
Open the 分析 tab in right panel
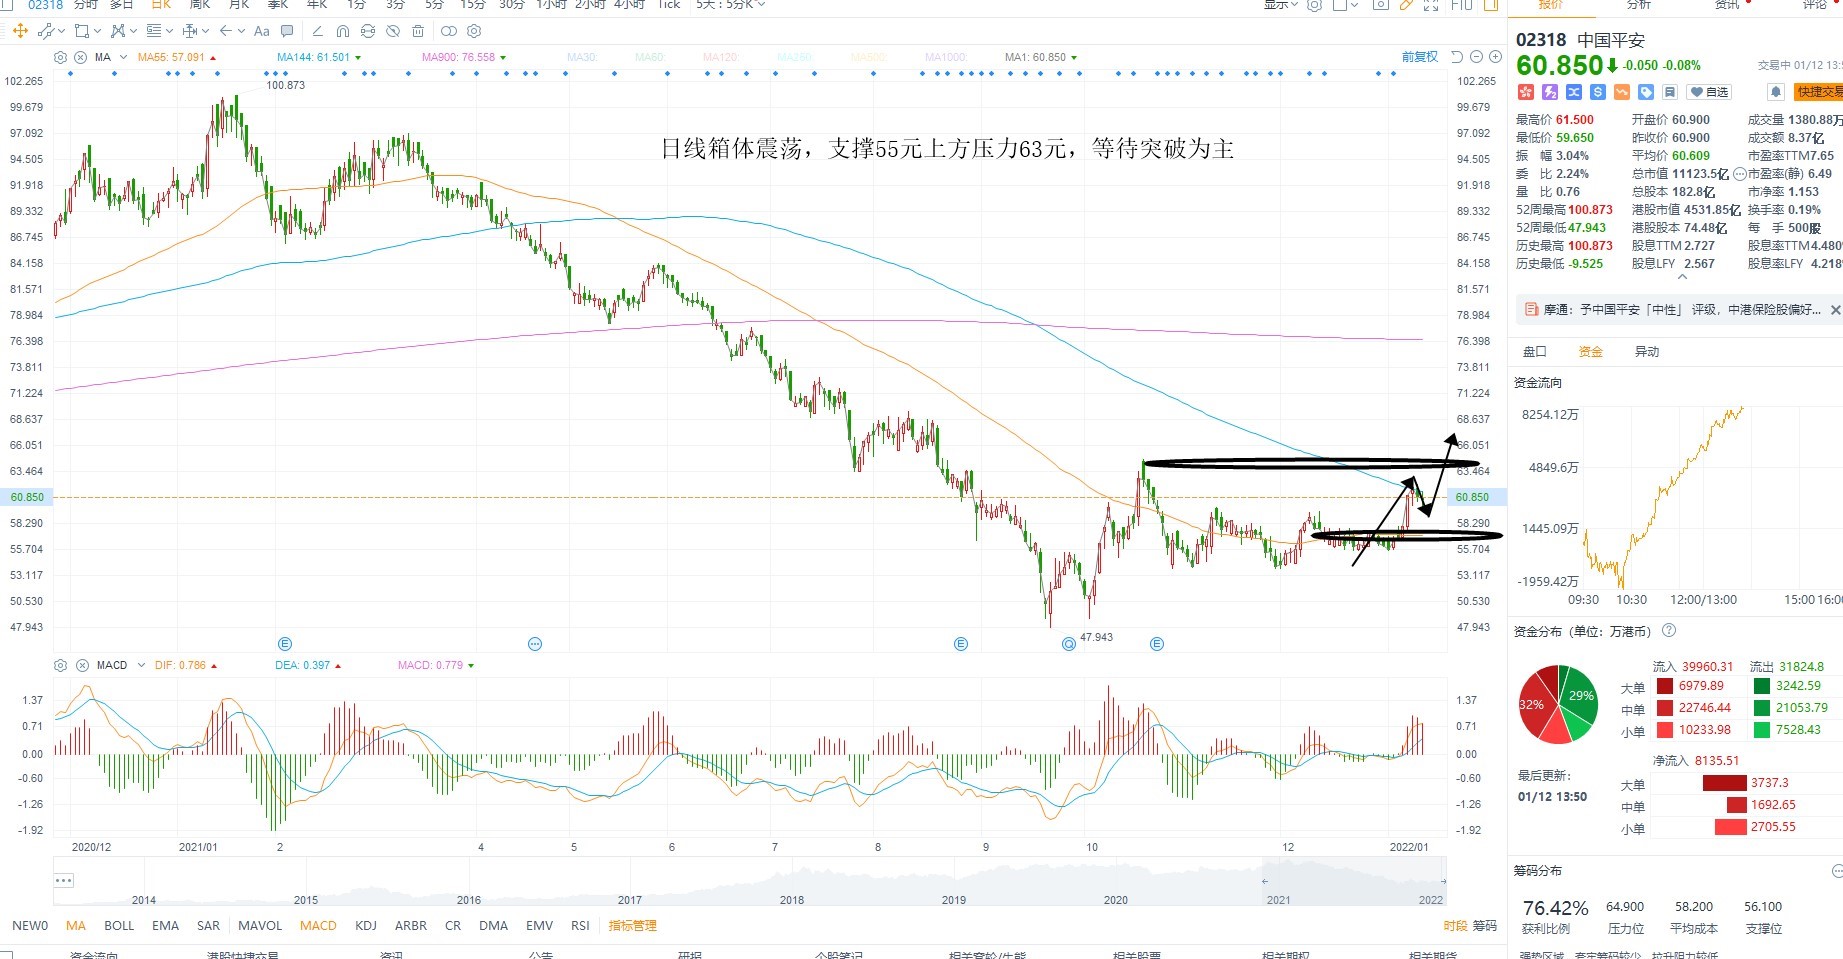pyautogui.click(x=1638, y=5)
